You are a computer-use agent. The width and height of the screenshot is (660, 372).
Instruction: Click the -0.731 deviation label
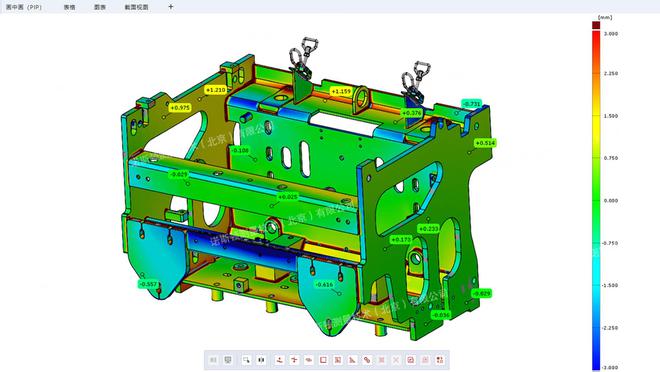click(471, 104)
